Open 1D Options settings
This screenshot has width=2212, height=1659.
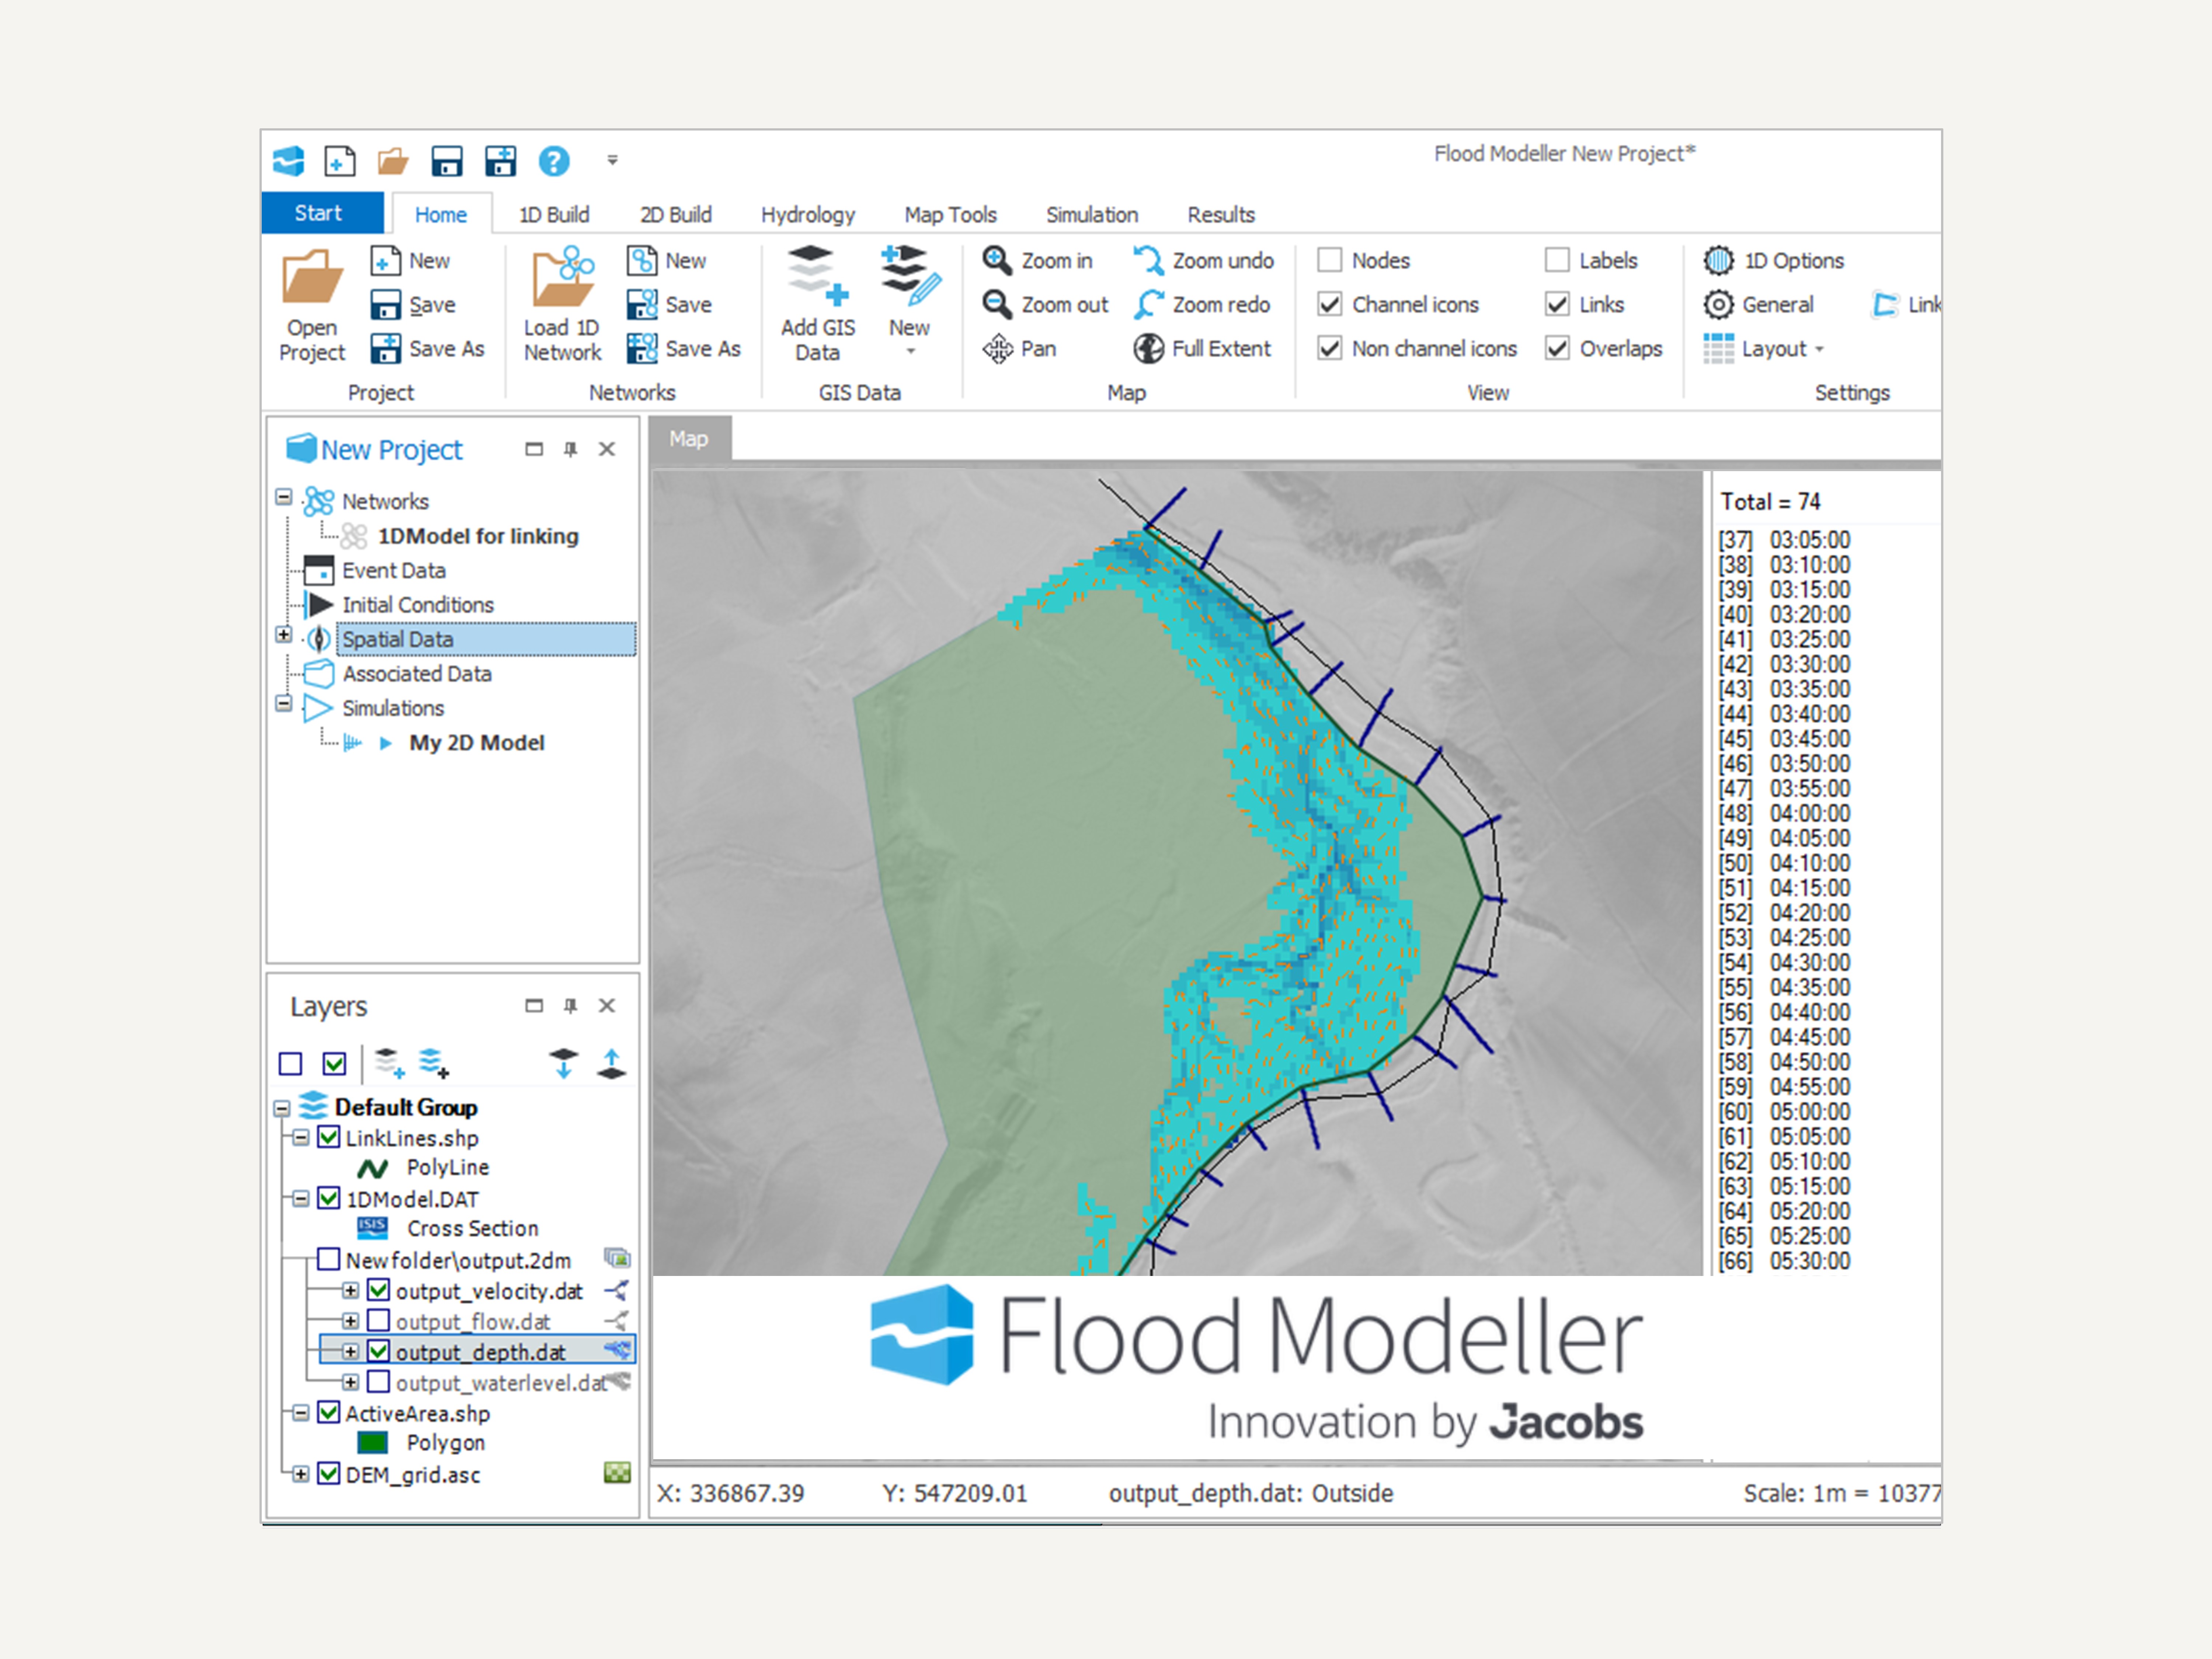pyautogui.click(x=1774, y=261)
